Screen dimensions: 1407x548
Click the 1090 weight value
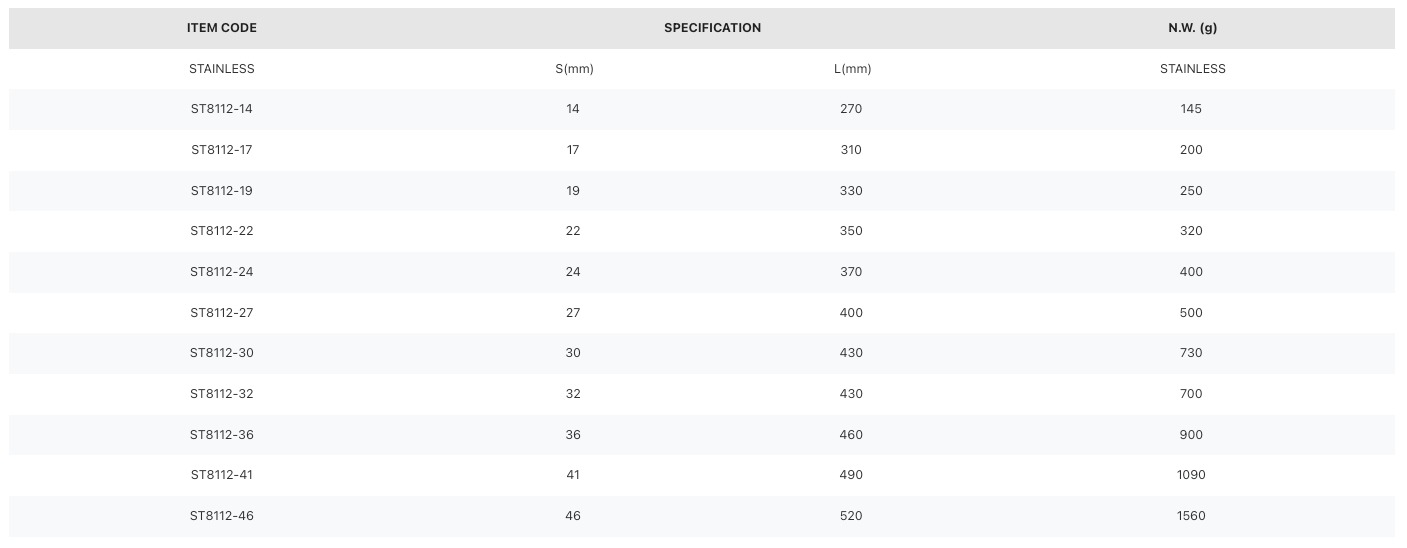(x=1192, y=475)
